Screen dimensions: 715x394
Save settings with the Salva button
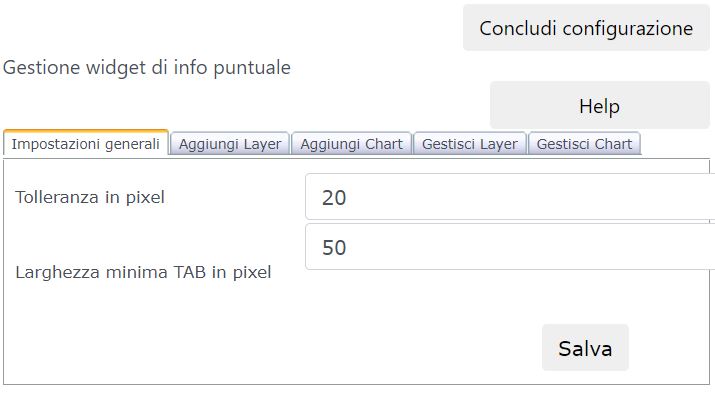(585, 348)
